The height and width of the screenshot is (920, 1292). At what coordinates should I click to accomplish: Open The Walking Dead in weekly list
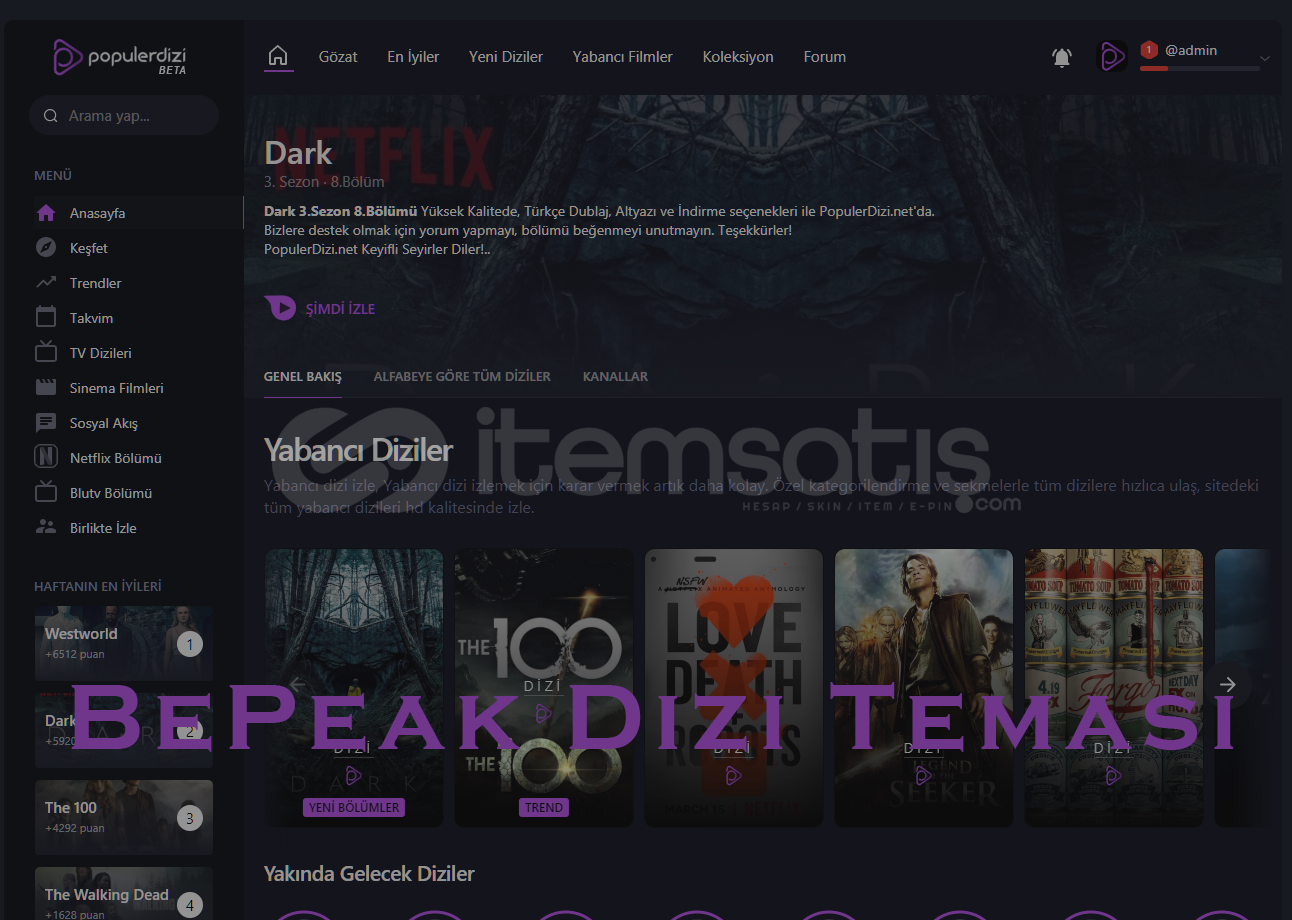[124, 893]
